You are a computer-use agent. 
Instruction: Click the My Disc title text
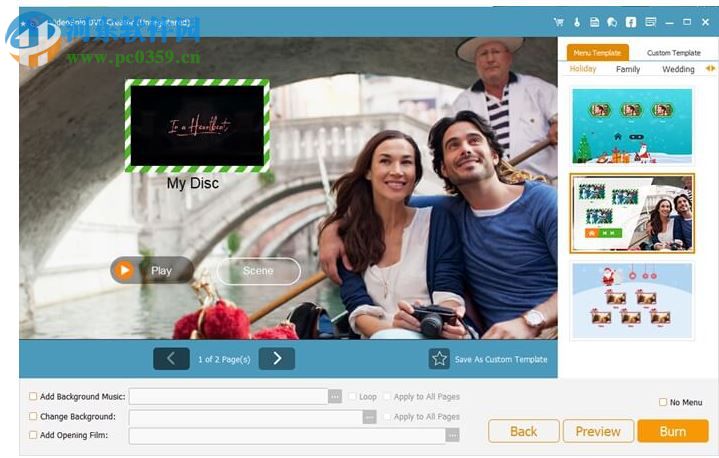193,183
